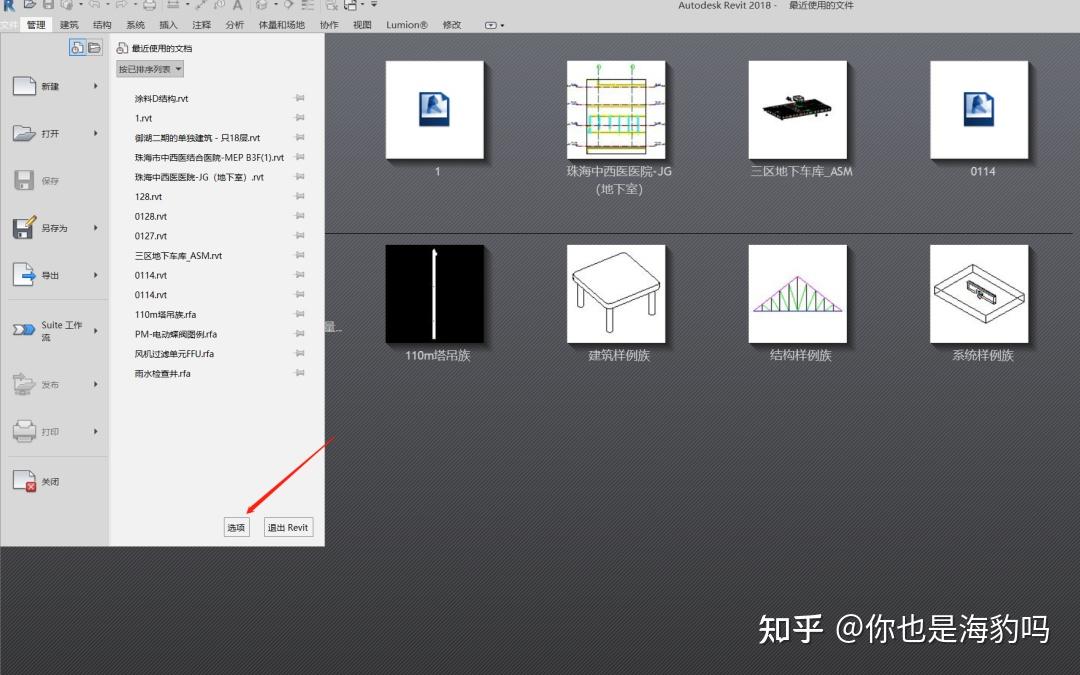Open the 珠海中西医医院-JG project thumbnail

coord(616,110)
